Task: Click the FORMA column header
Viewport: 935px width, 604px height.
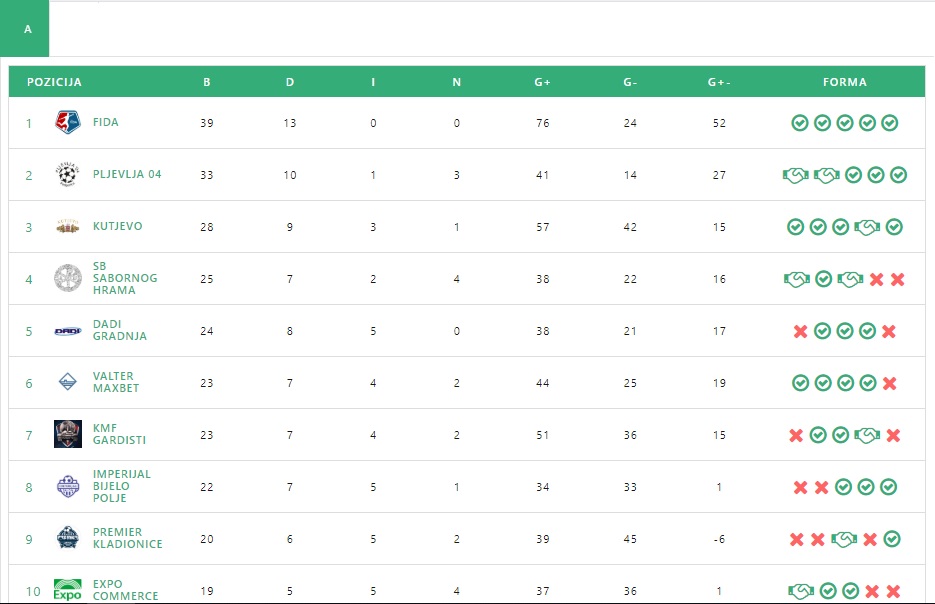Action: 844,82
